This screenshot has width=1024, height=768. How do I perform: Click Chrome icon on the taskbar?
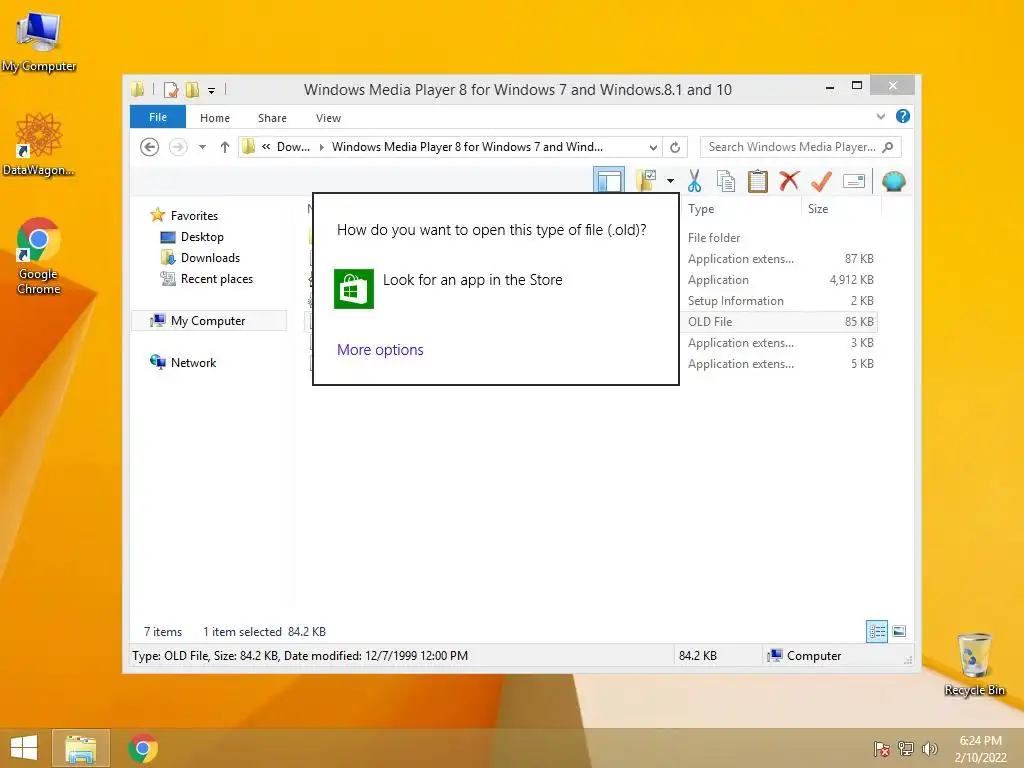coord(142,748)
